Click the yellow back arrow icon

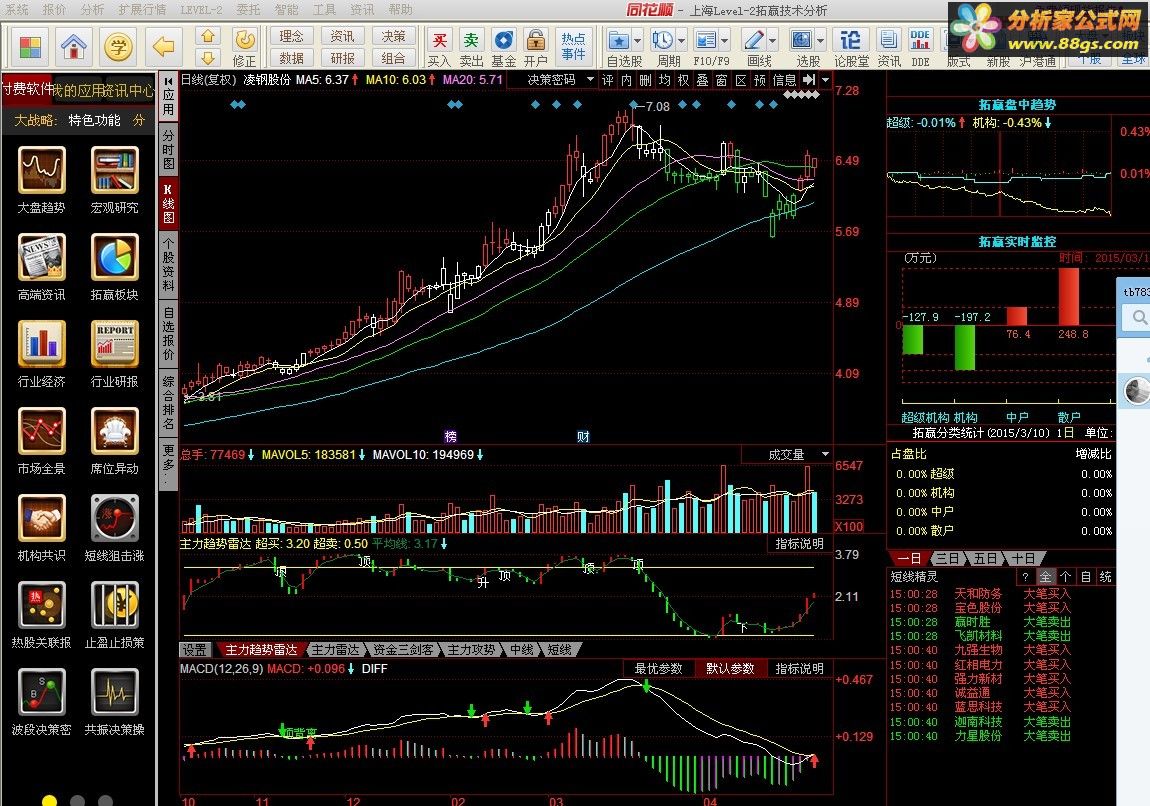[x=163, y=48]
